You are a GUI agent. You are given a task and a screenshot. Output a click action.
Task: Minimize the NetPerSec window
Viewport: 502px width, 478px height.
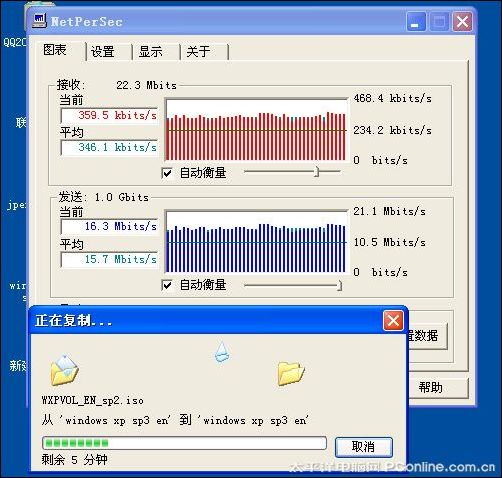point(416,22)
